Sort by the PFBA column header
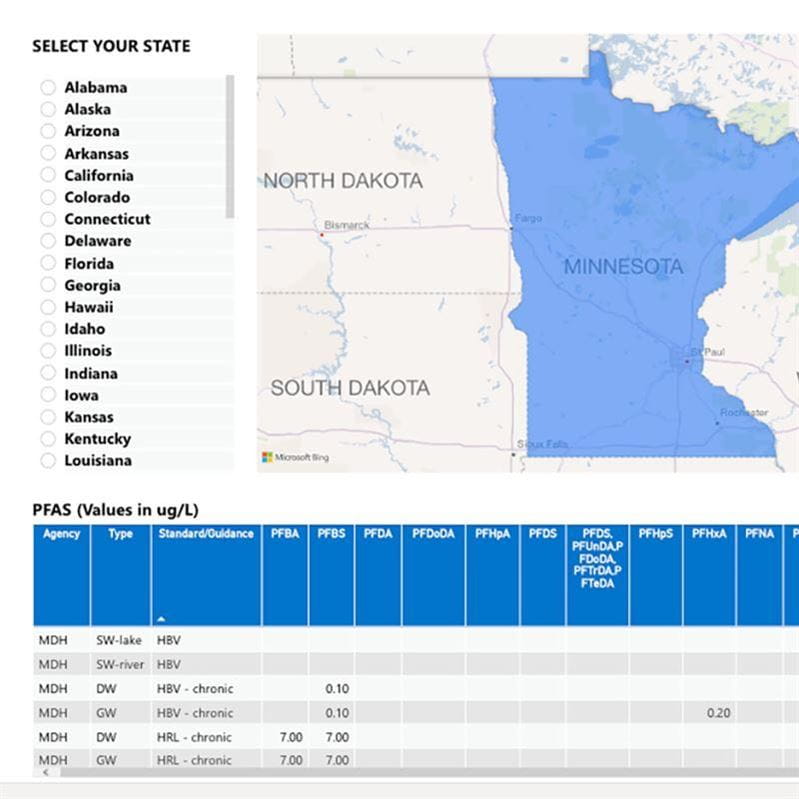This screenshot has width=799, height=799. coord(285,534)
